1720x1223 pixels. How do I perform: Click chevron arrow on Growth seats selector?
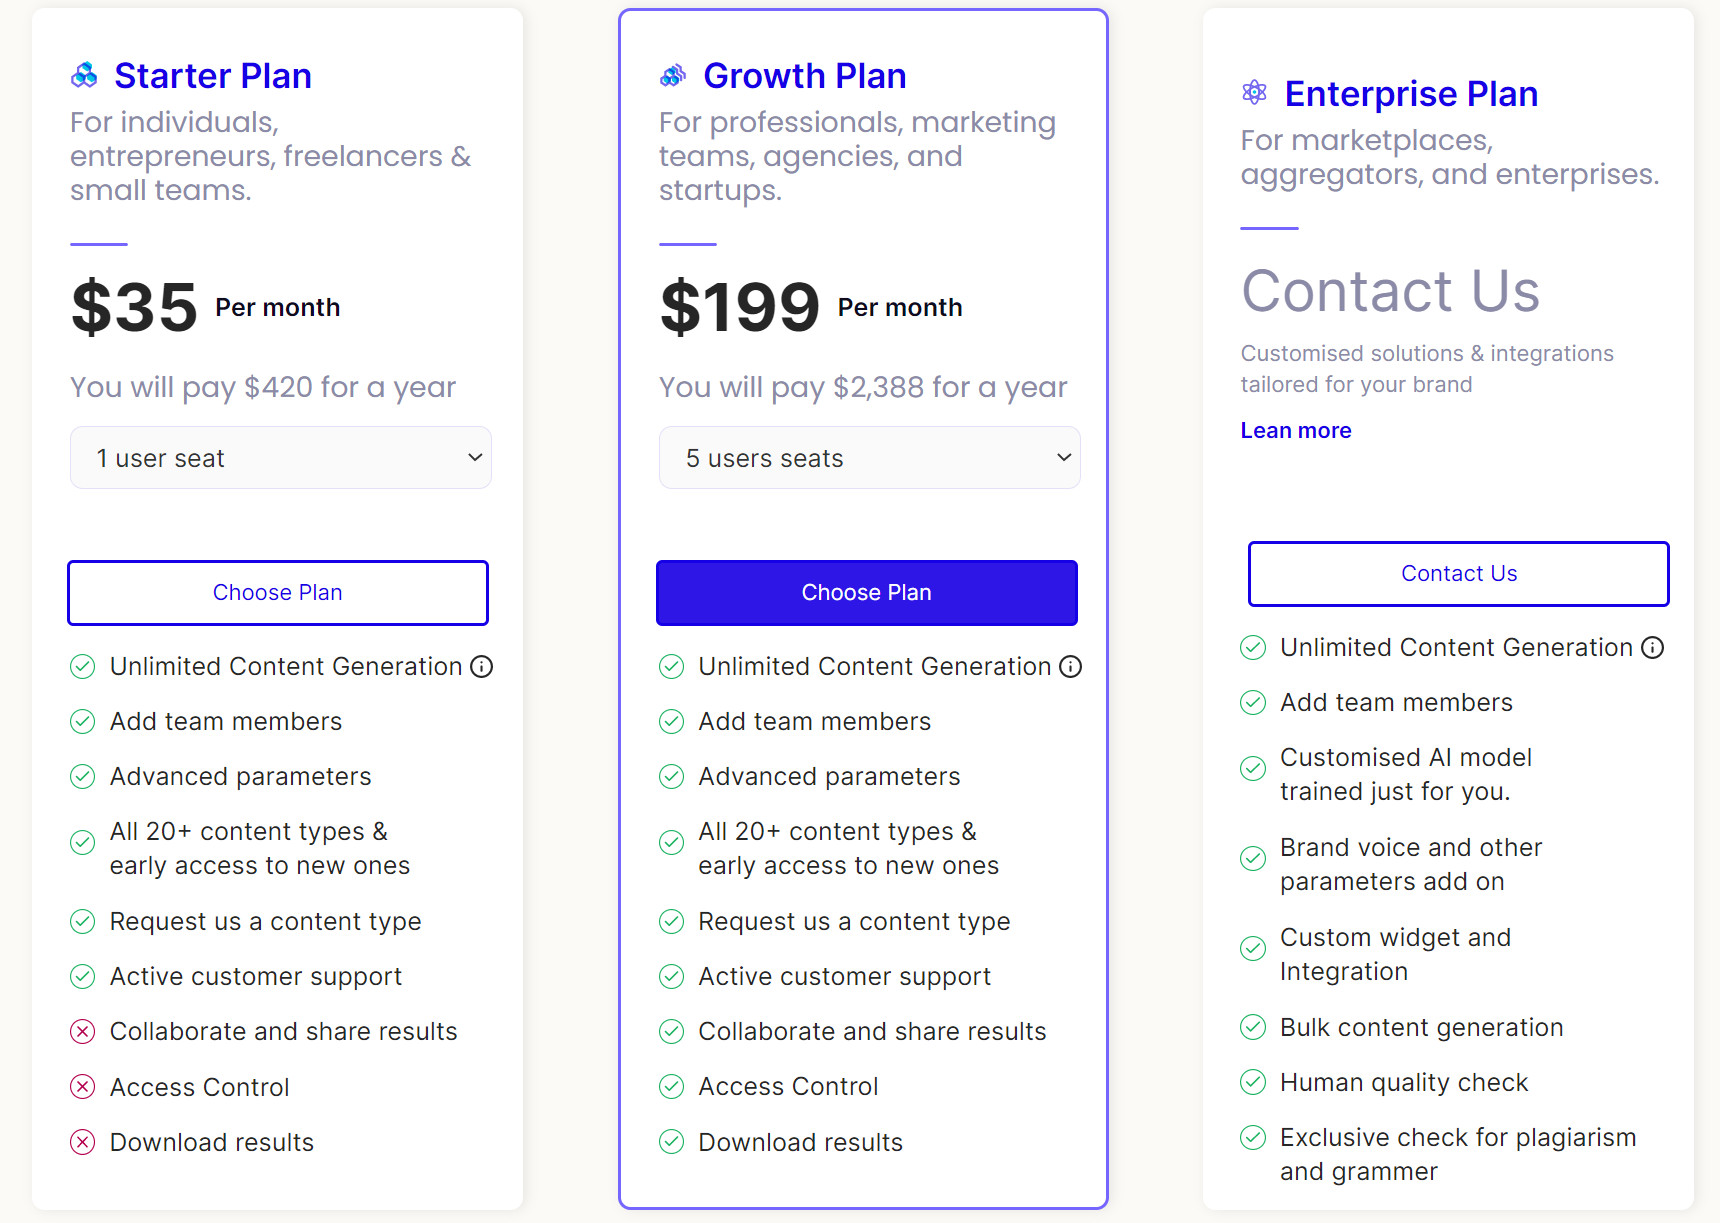1064,458
